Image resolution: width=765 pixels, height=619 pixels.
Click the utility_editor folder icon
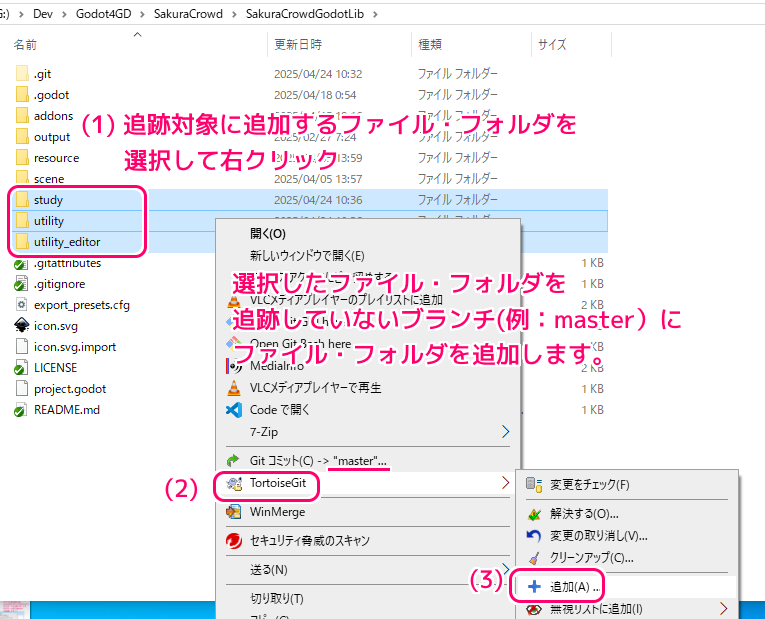pos(22,241)
